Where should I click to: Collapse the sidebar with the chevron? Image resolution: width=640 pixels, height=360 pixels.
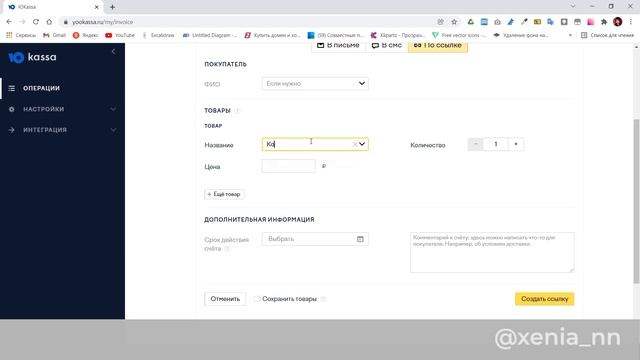tap(113, 52)
